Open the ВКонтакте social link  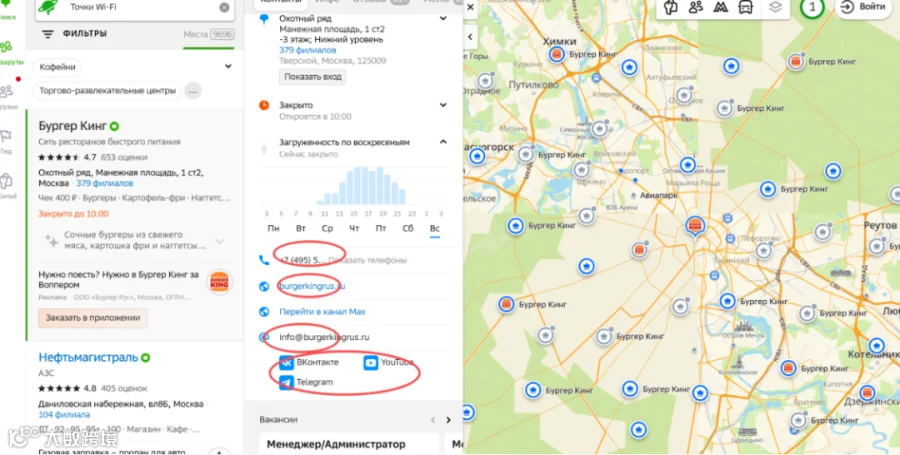click(x=309, y=363)
